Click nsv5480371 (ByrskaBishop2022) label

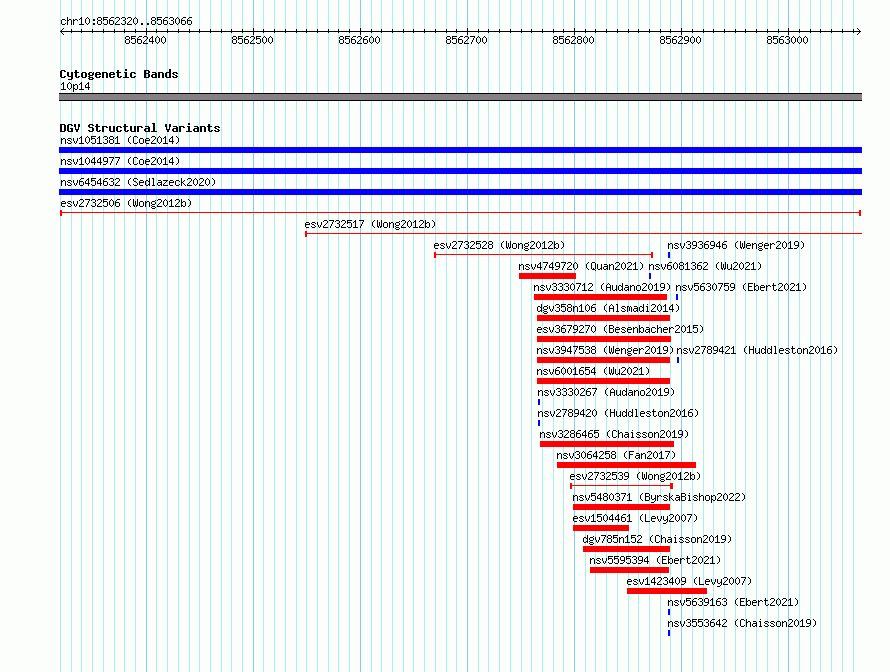coord(659,497)
